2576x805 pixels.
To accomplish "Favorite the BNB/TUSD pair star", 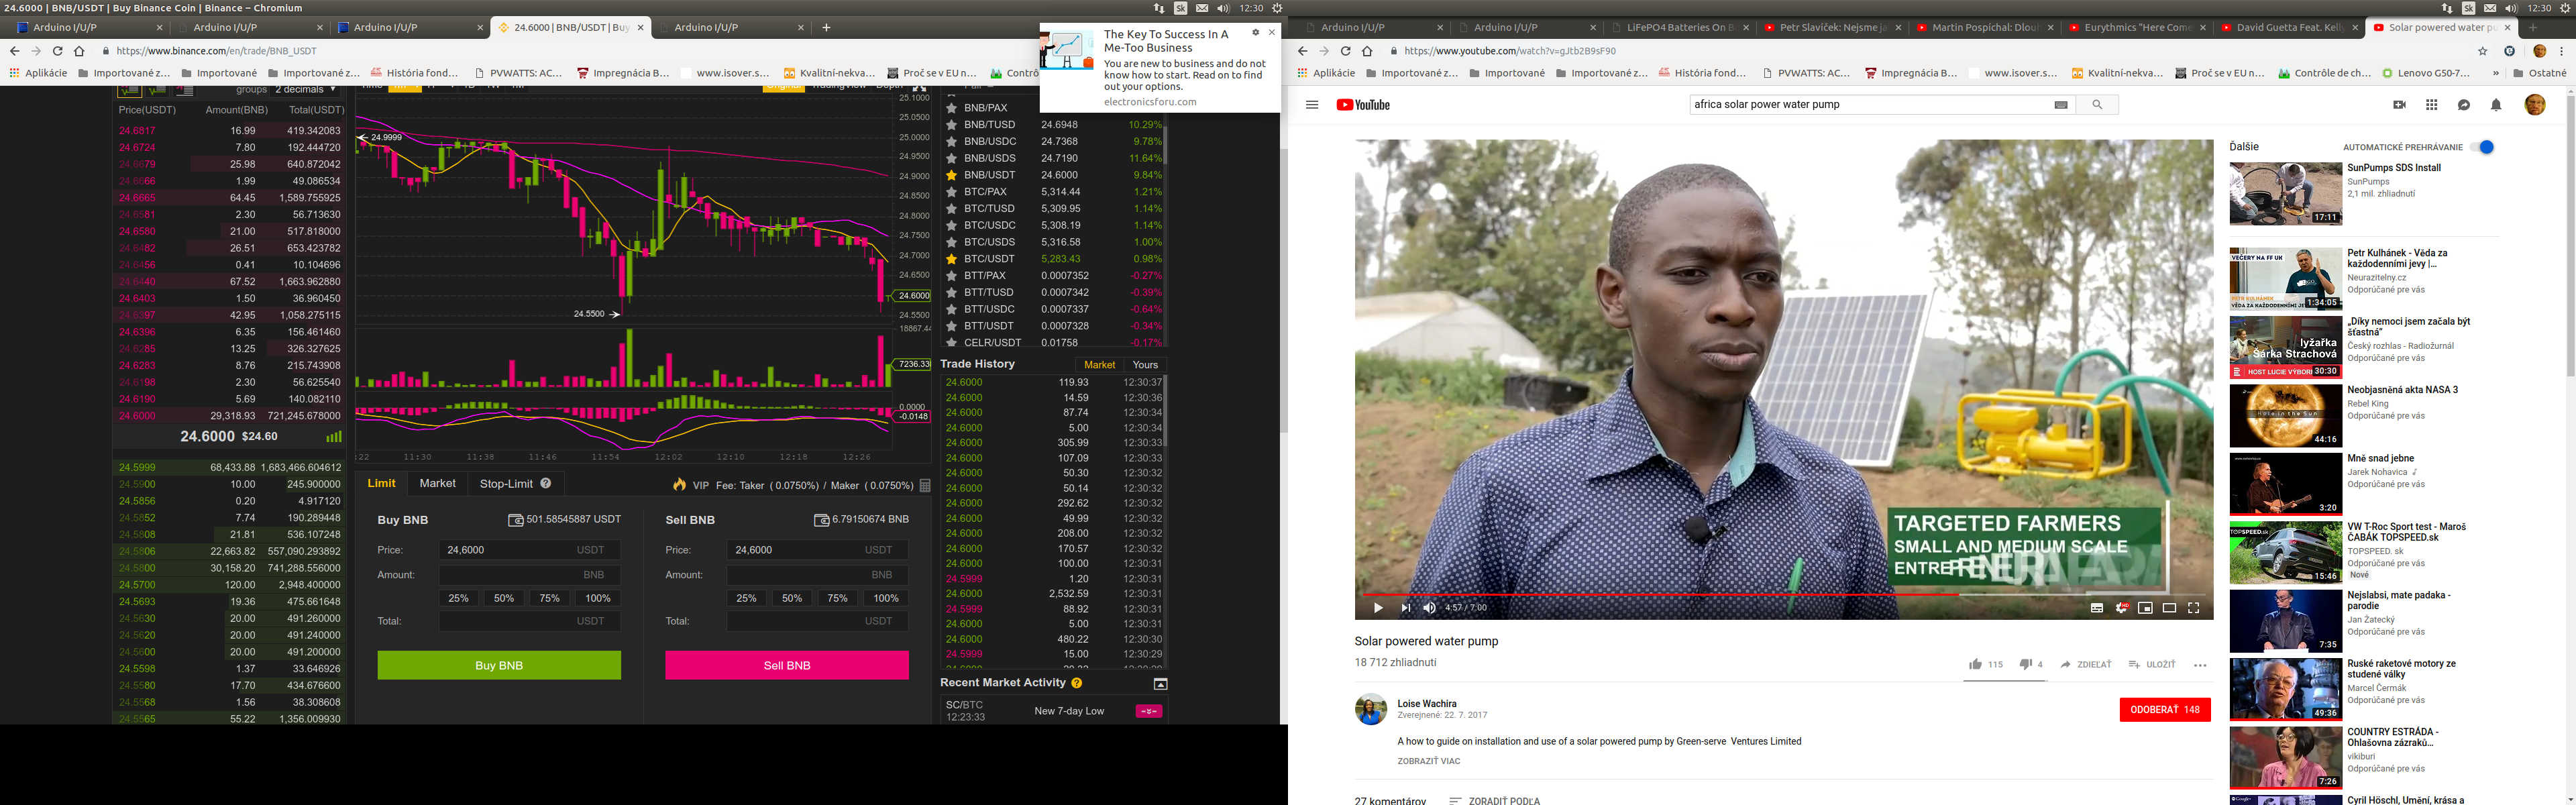I will [x=952, y=125].
